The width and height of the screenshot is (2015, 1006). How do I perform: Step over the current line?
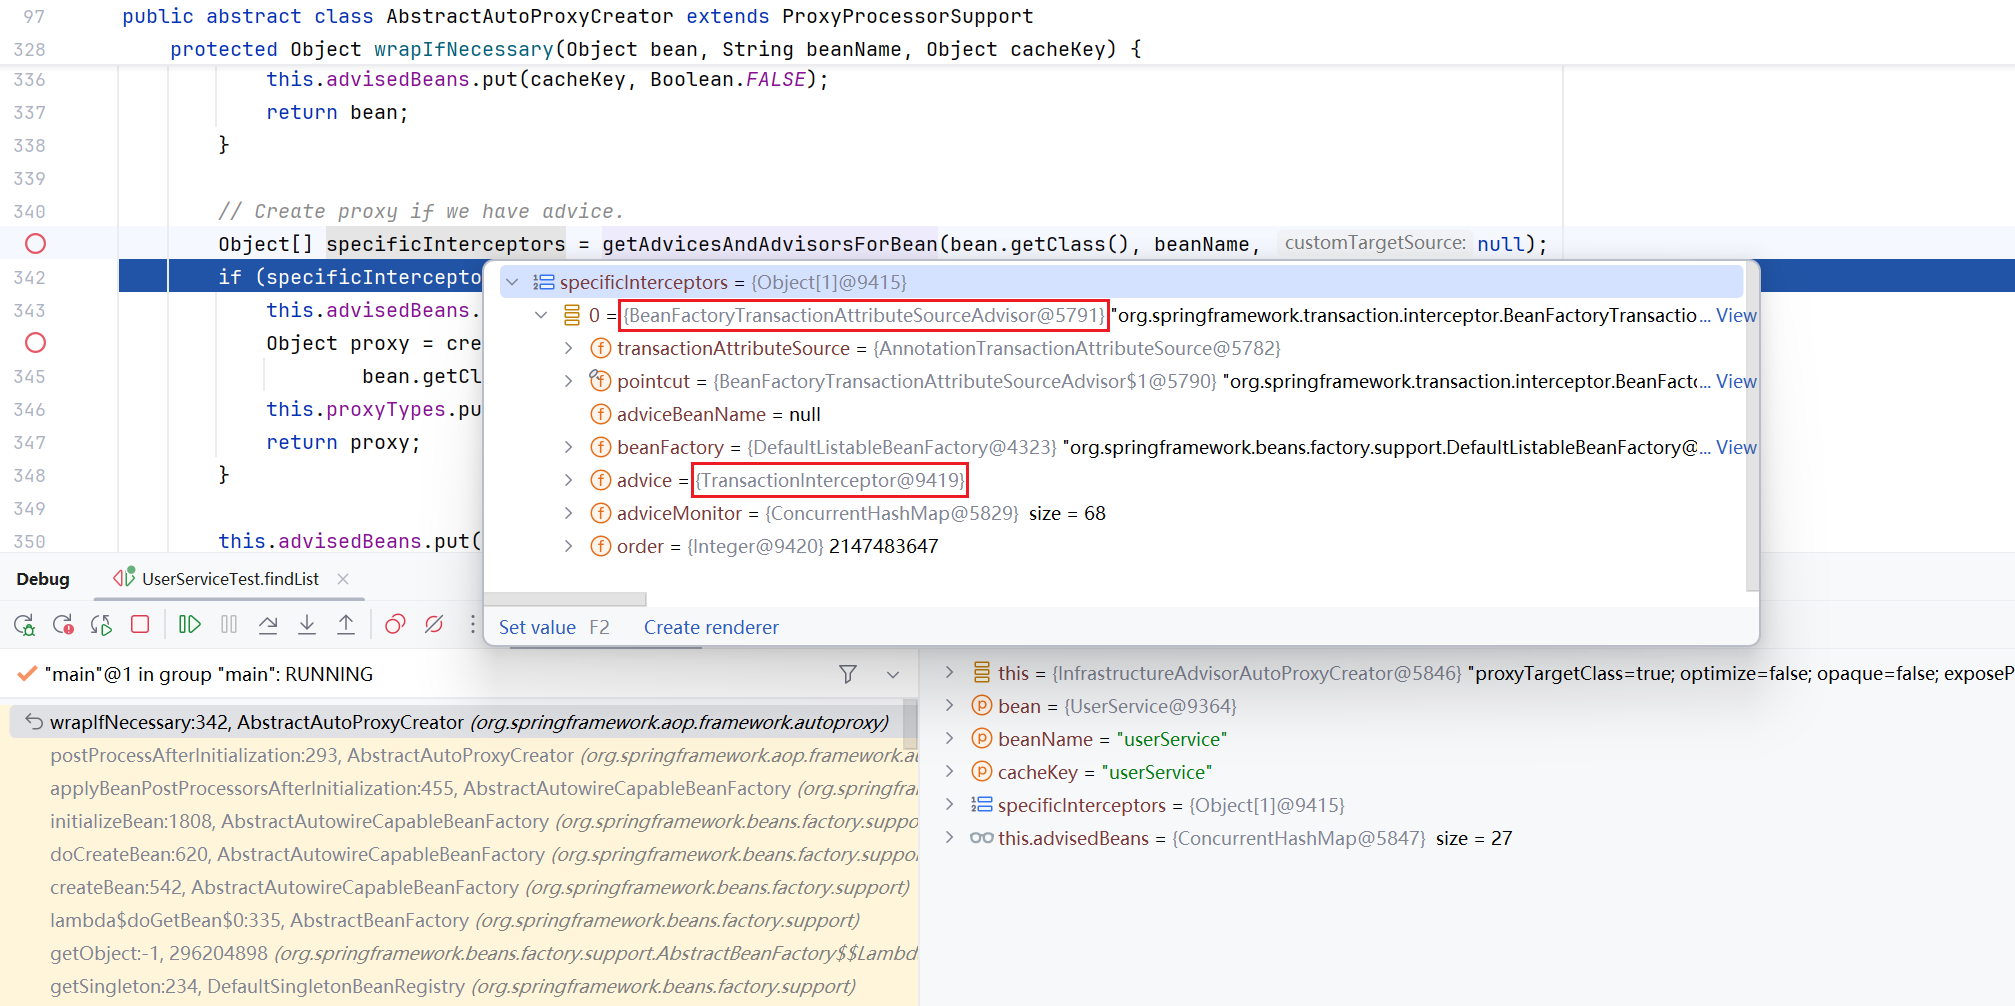268,625
